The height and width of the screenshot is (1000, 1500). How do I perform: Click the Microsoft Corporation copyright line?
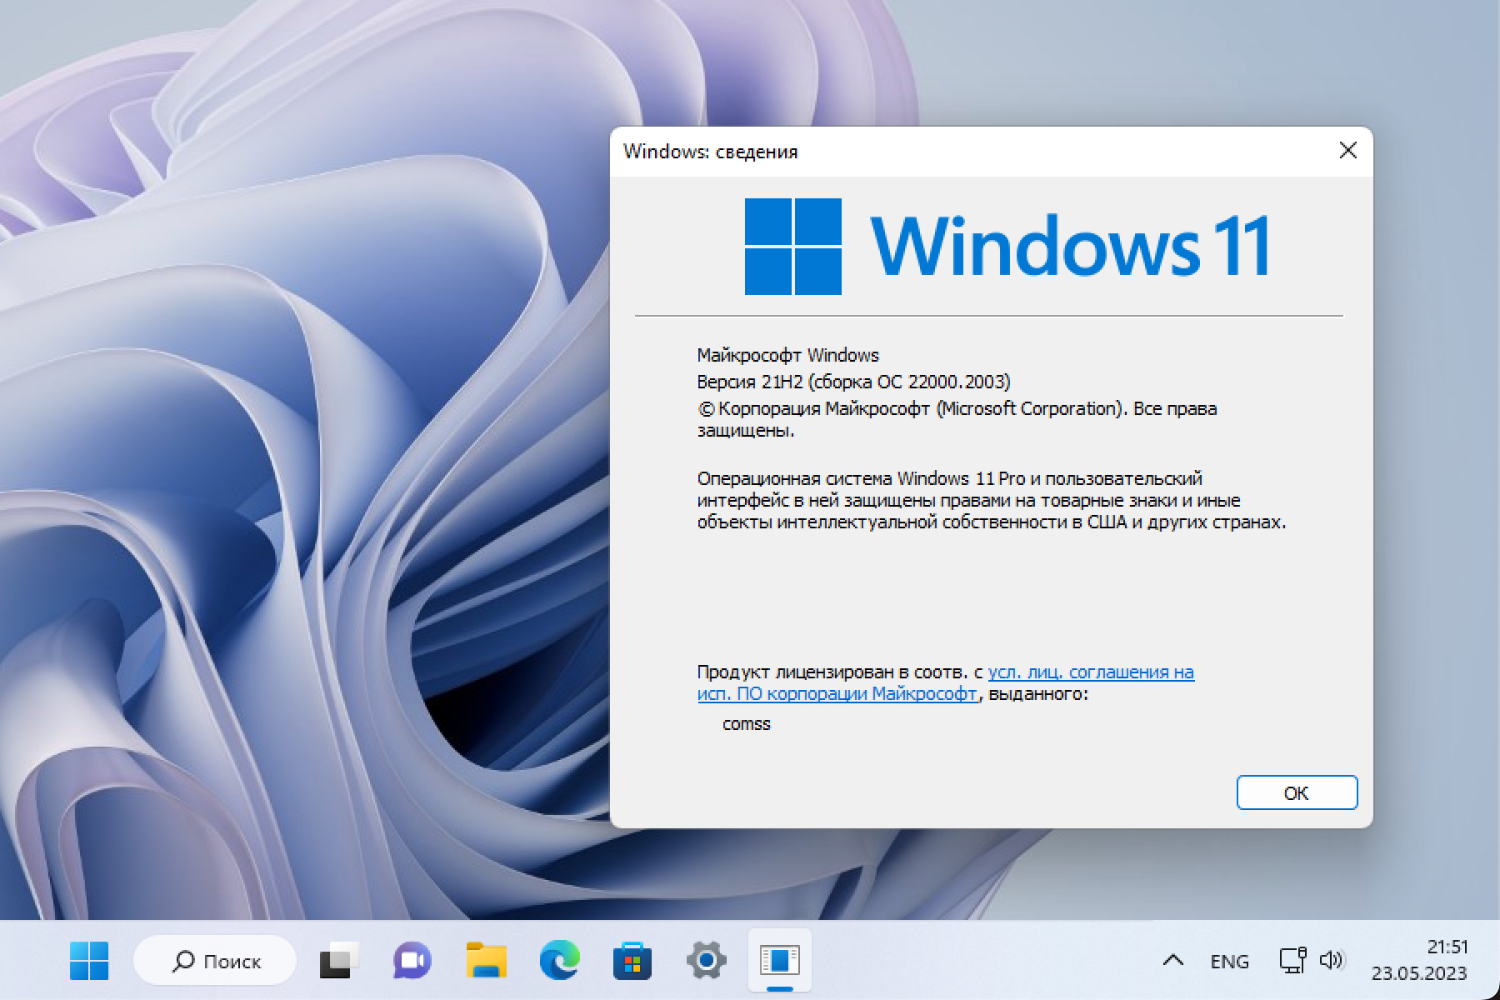tap(957, 419)
